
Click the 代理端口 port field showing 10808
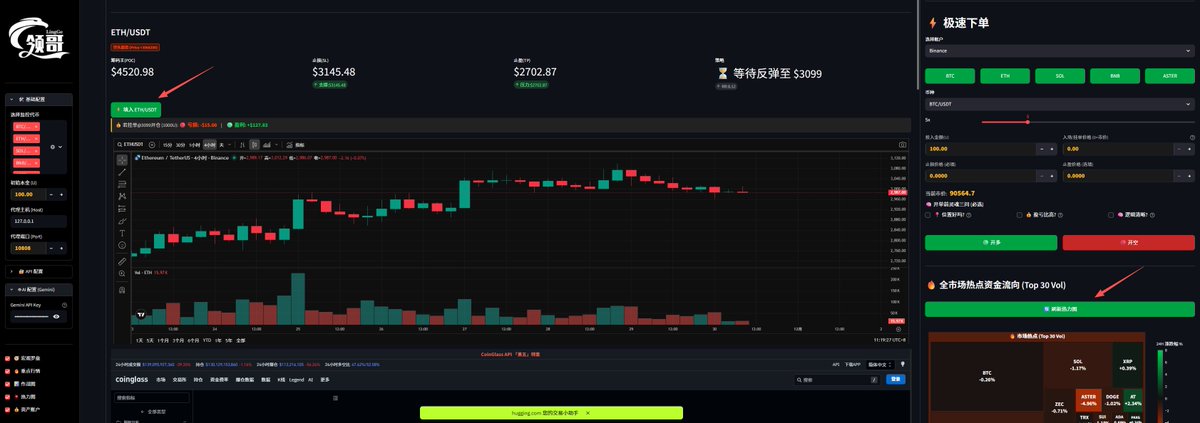26,247
